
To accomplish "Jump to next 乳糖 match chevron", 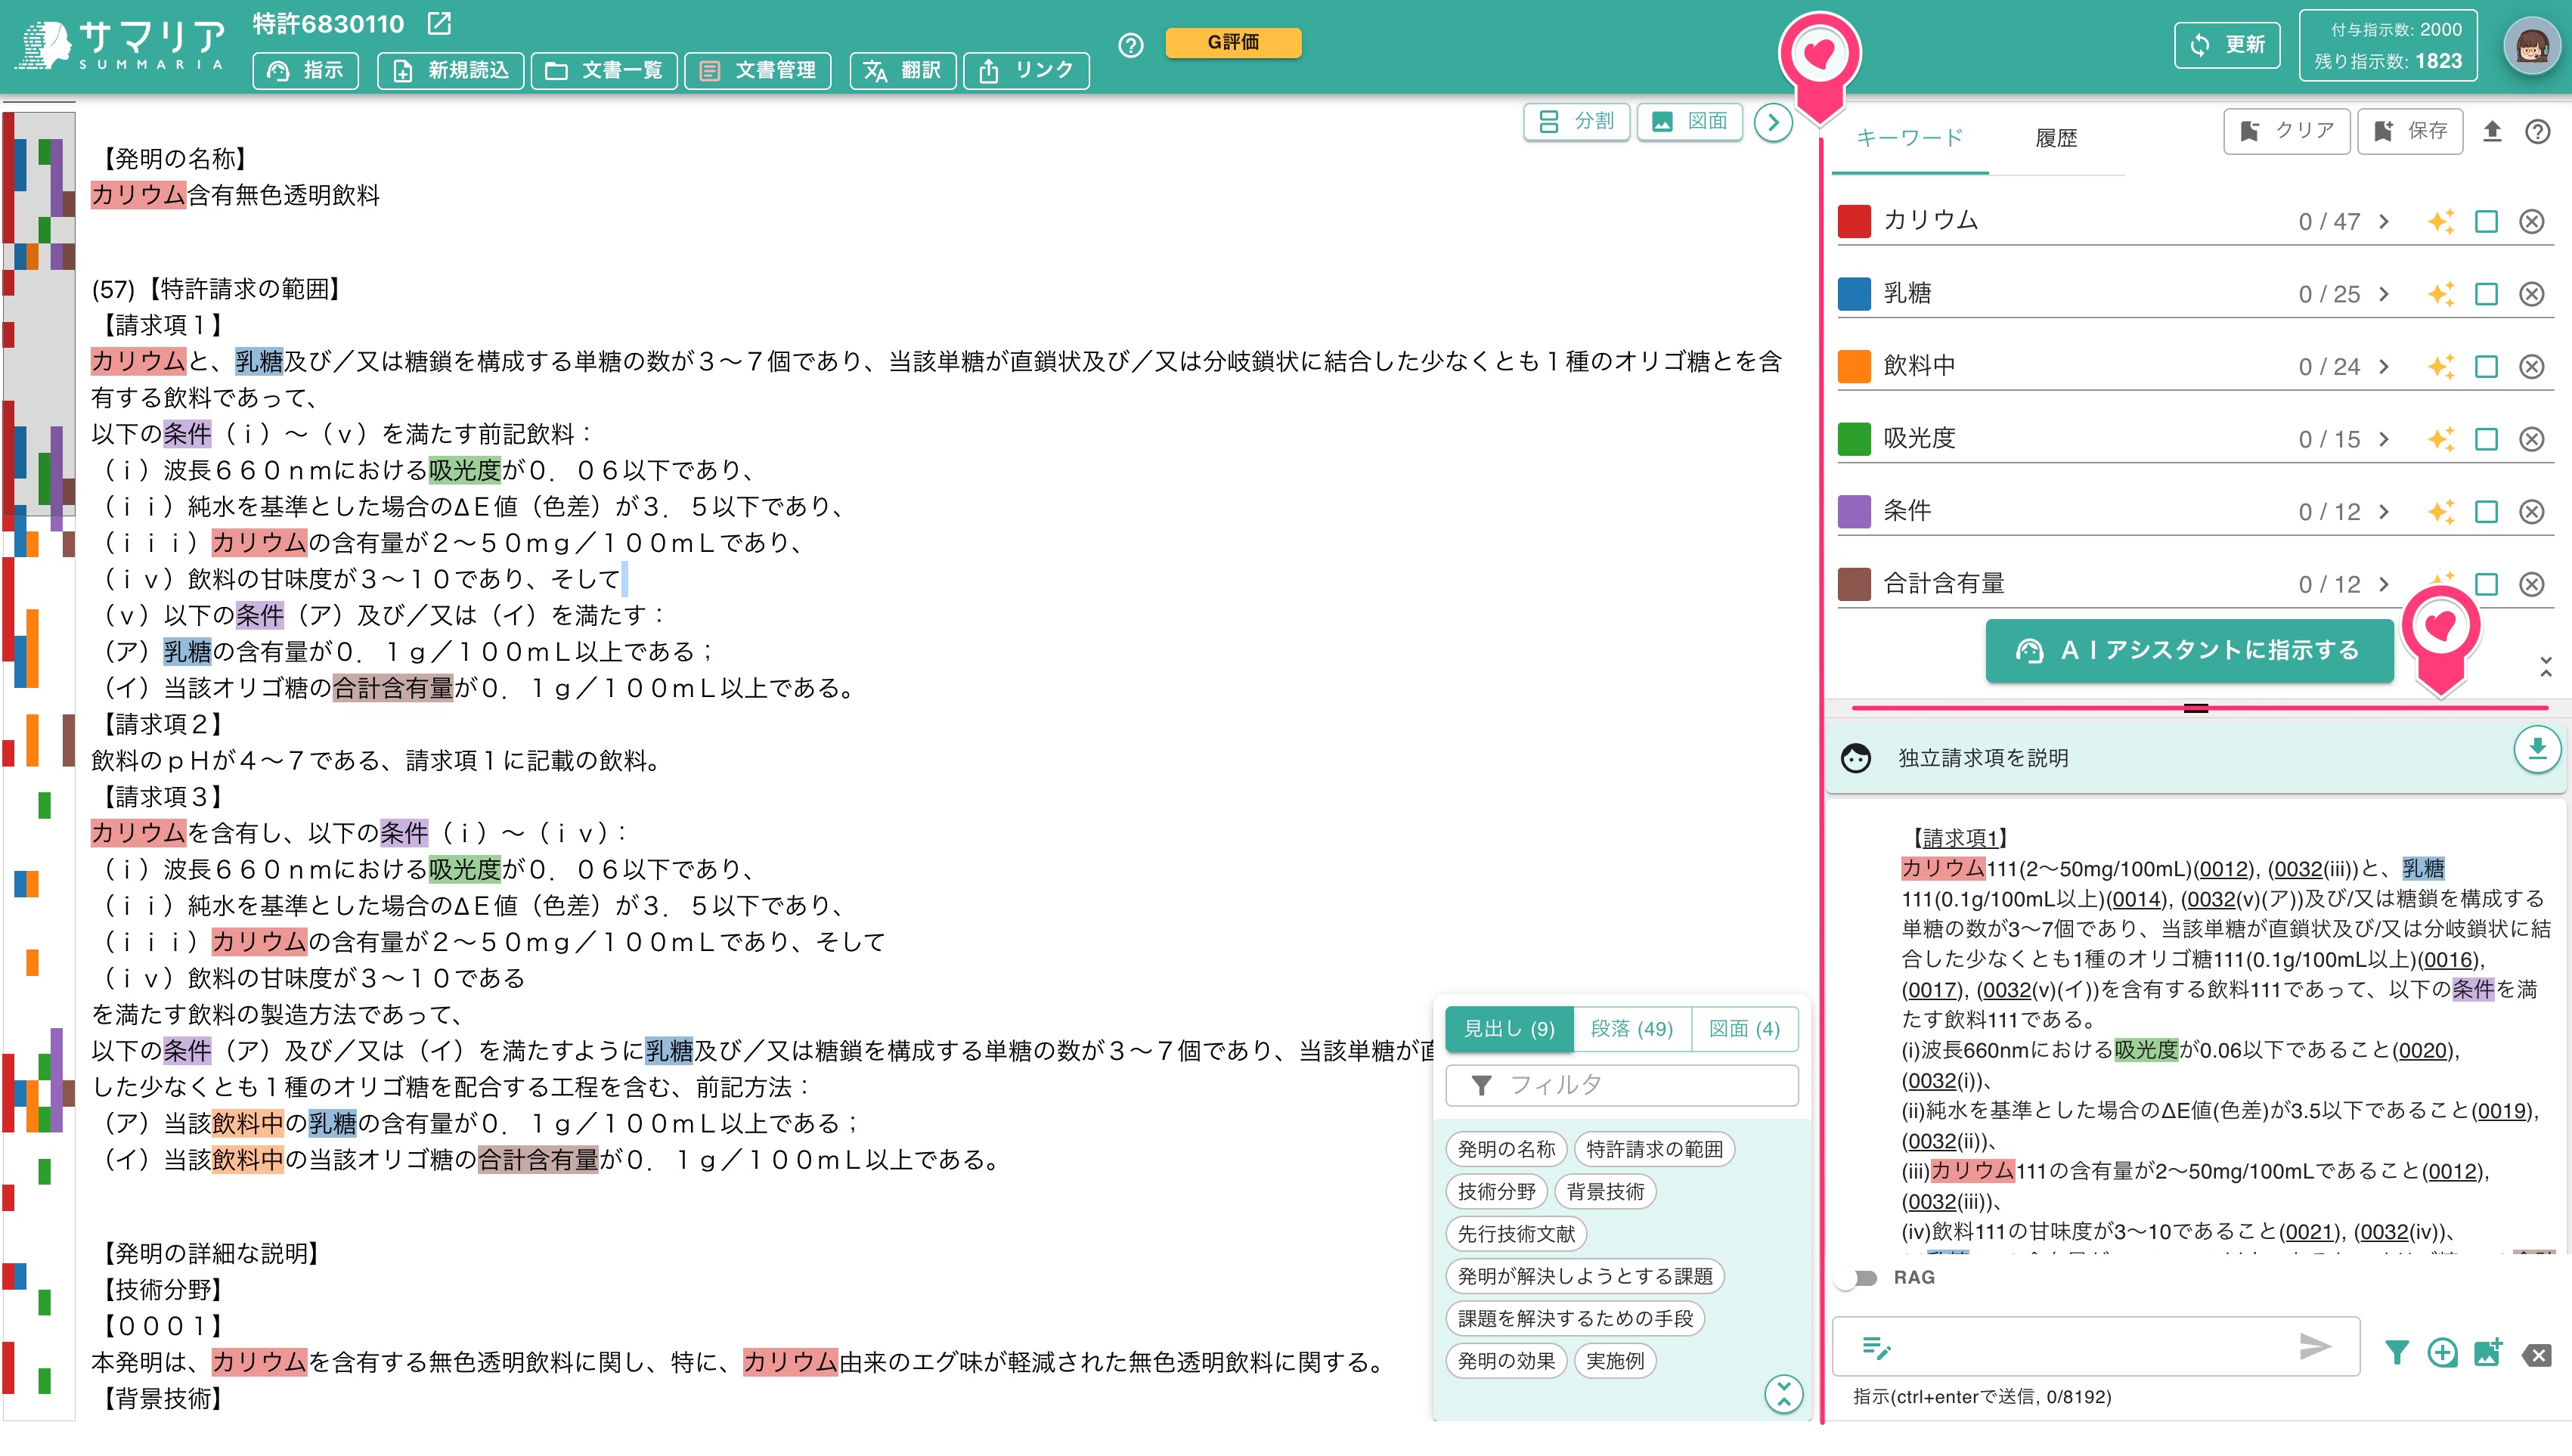I will point(2384,294).
